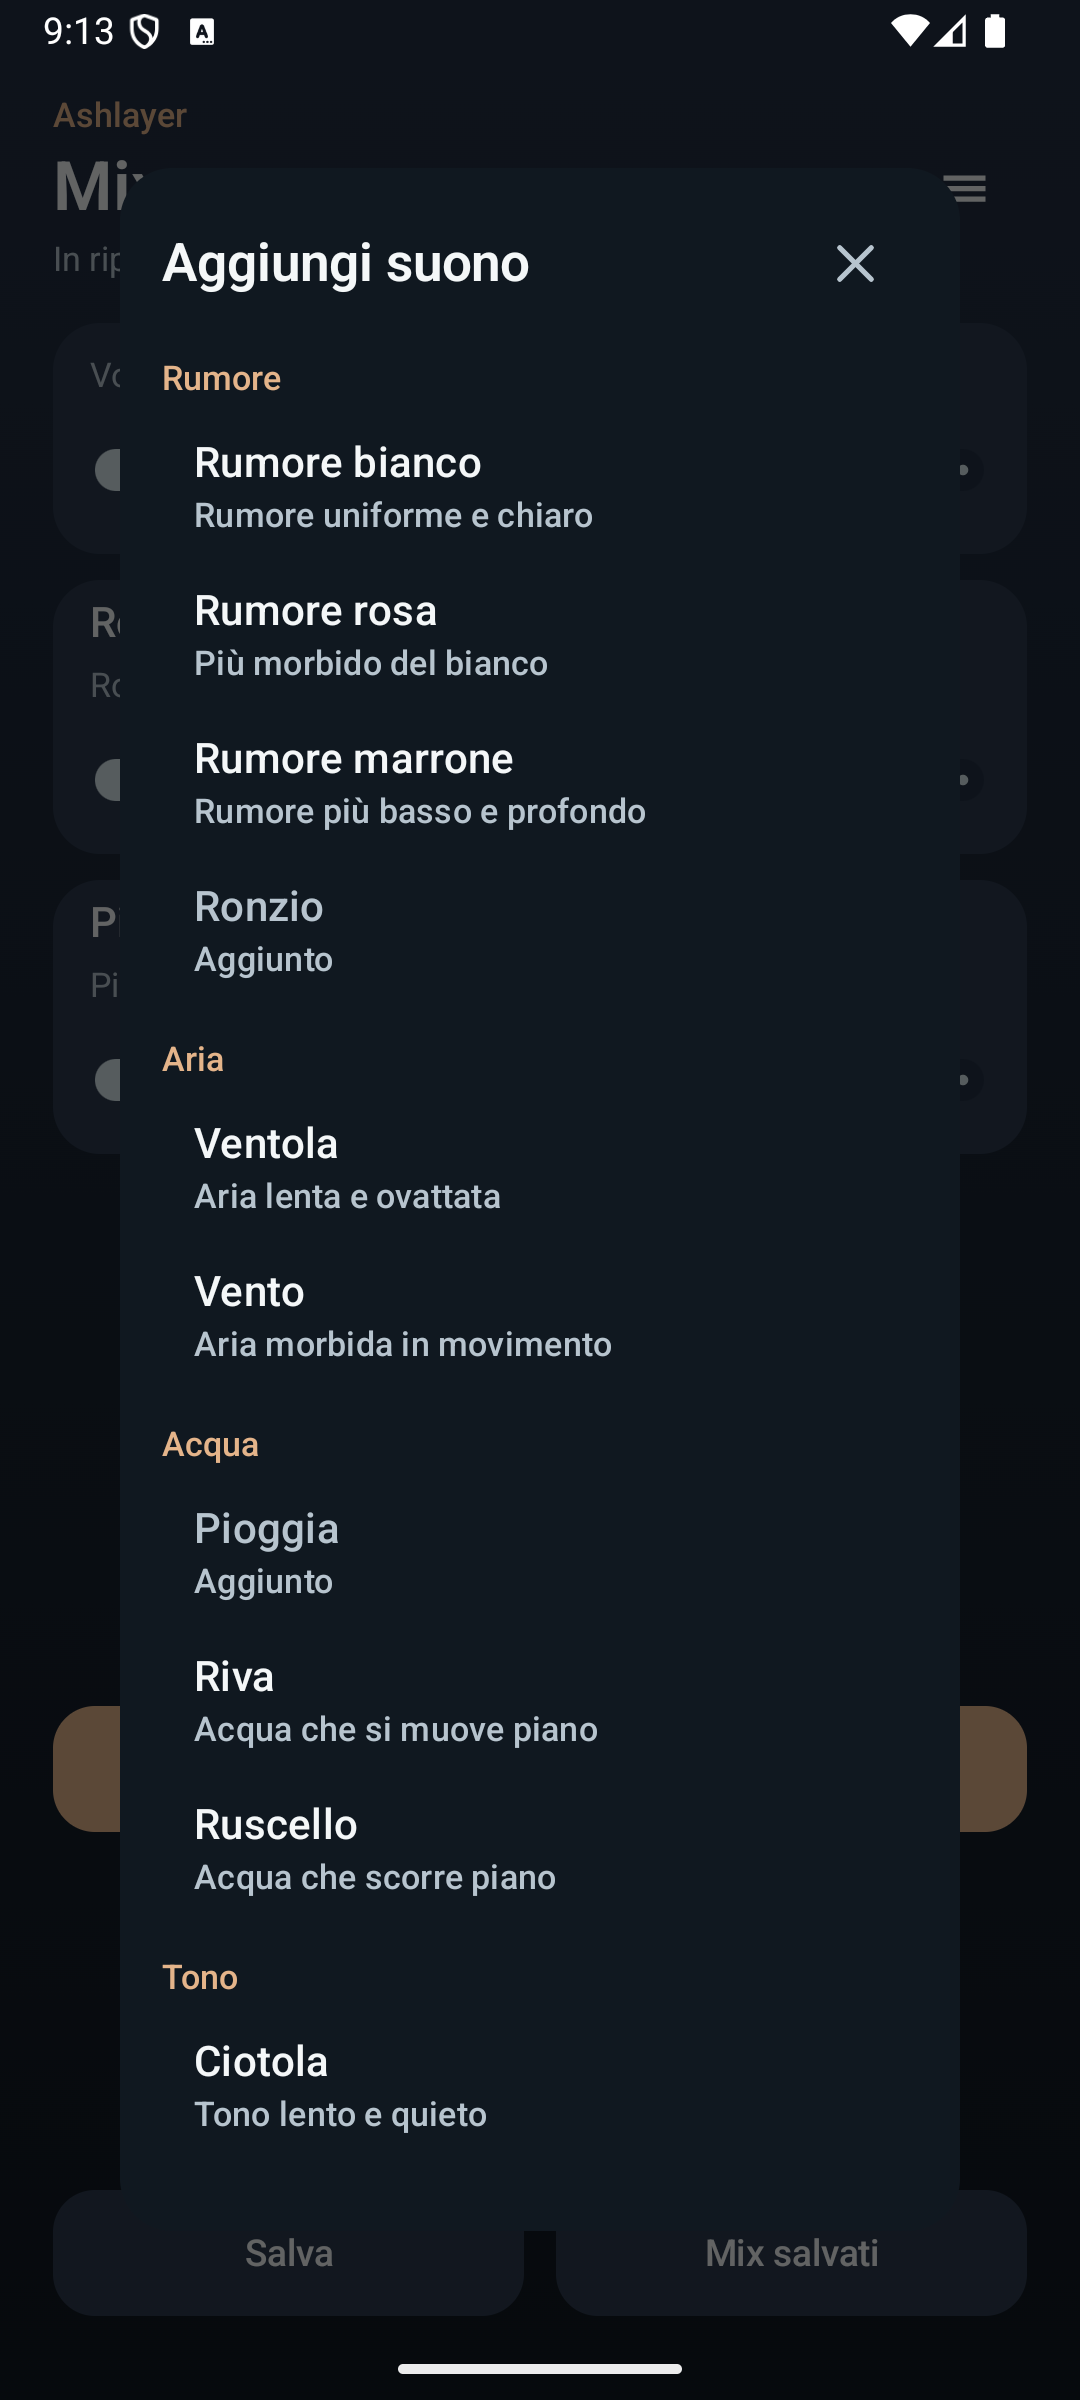The image size is (1080, 2400).
Task: Add Rumore bianco sound
Action: click(x=540, y=487)
